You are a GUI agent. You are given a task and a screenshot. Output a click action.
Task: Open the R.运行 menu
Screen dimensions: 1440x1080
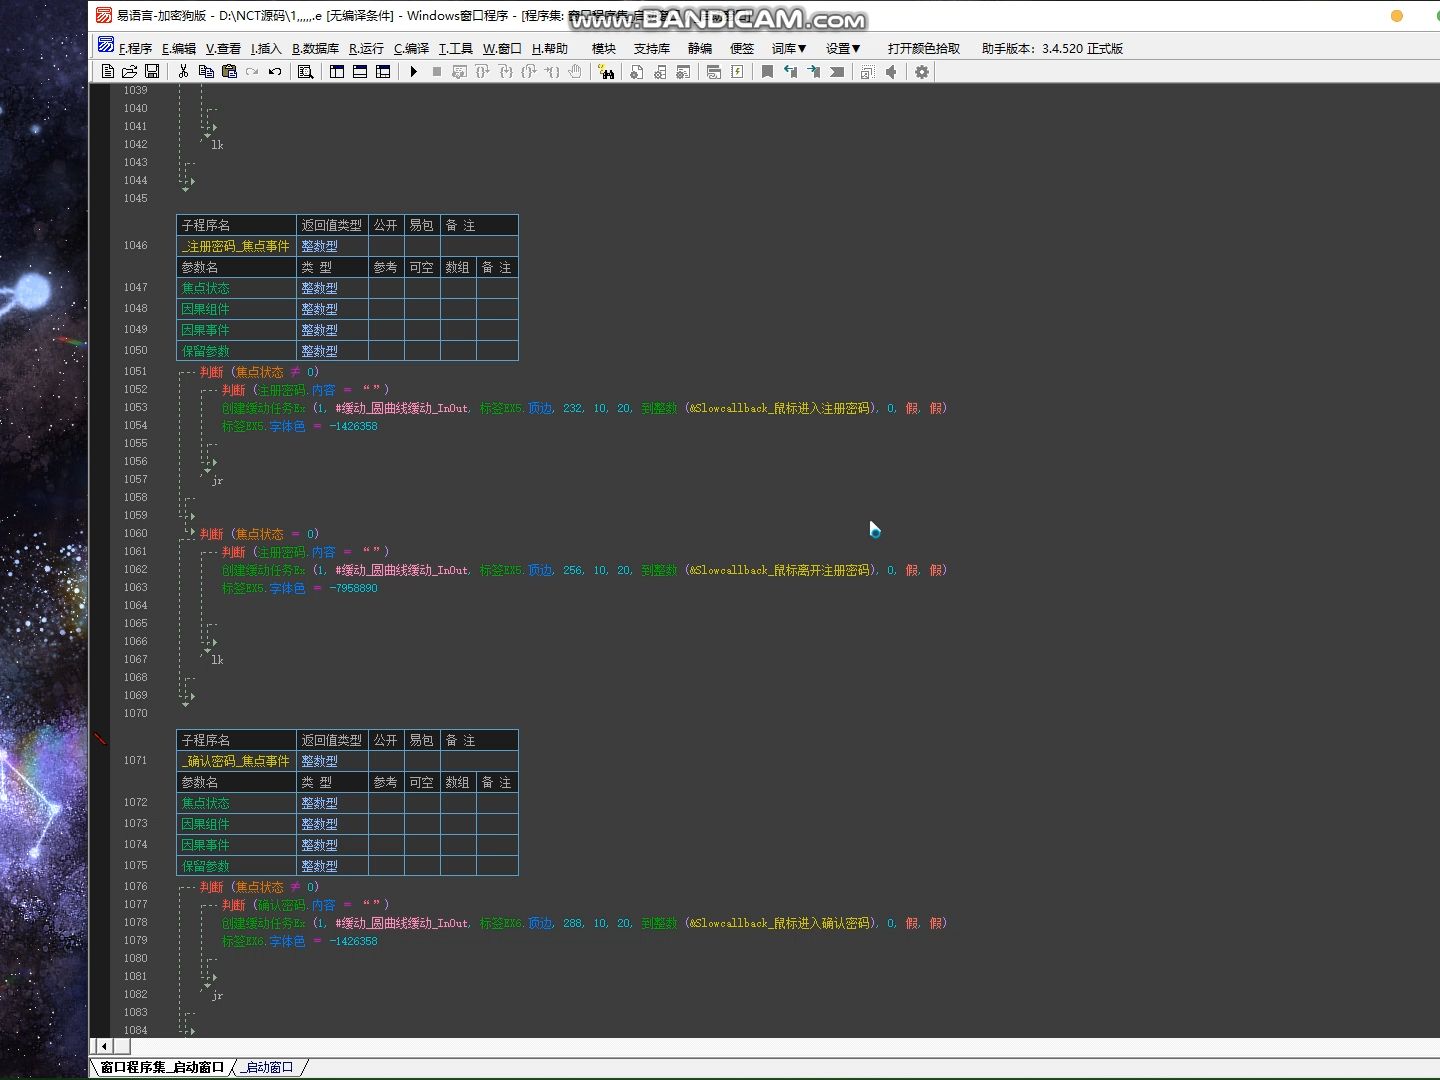coord(366,48)
